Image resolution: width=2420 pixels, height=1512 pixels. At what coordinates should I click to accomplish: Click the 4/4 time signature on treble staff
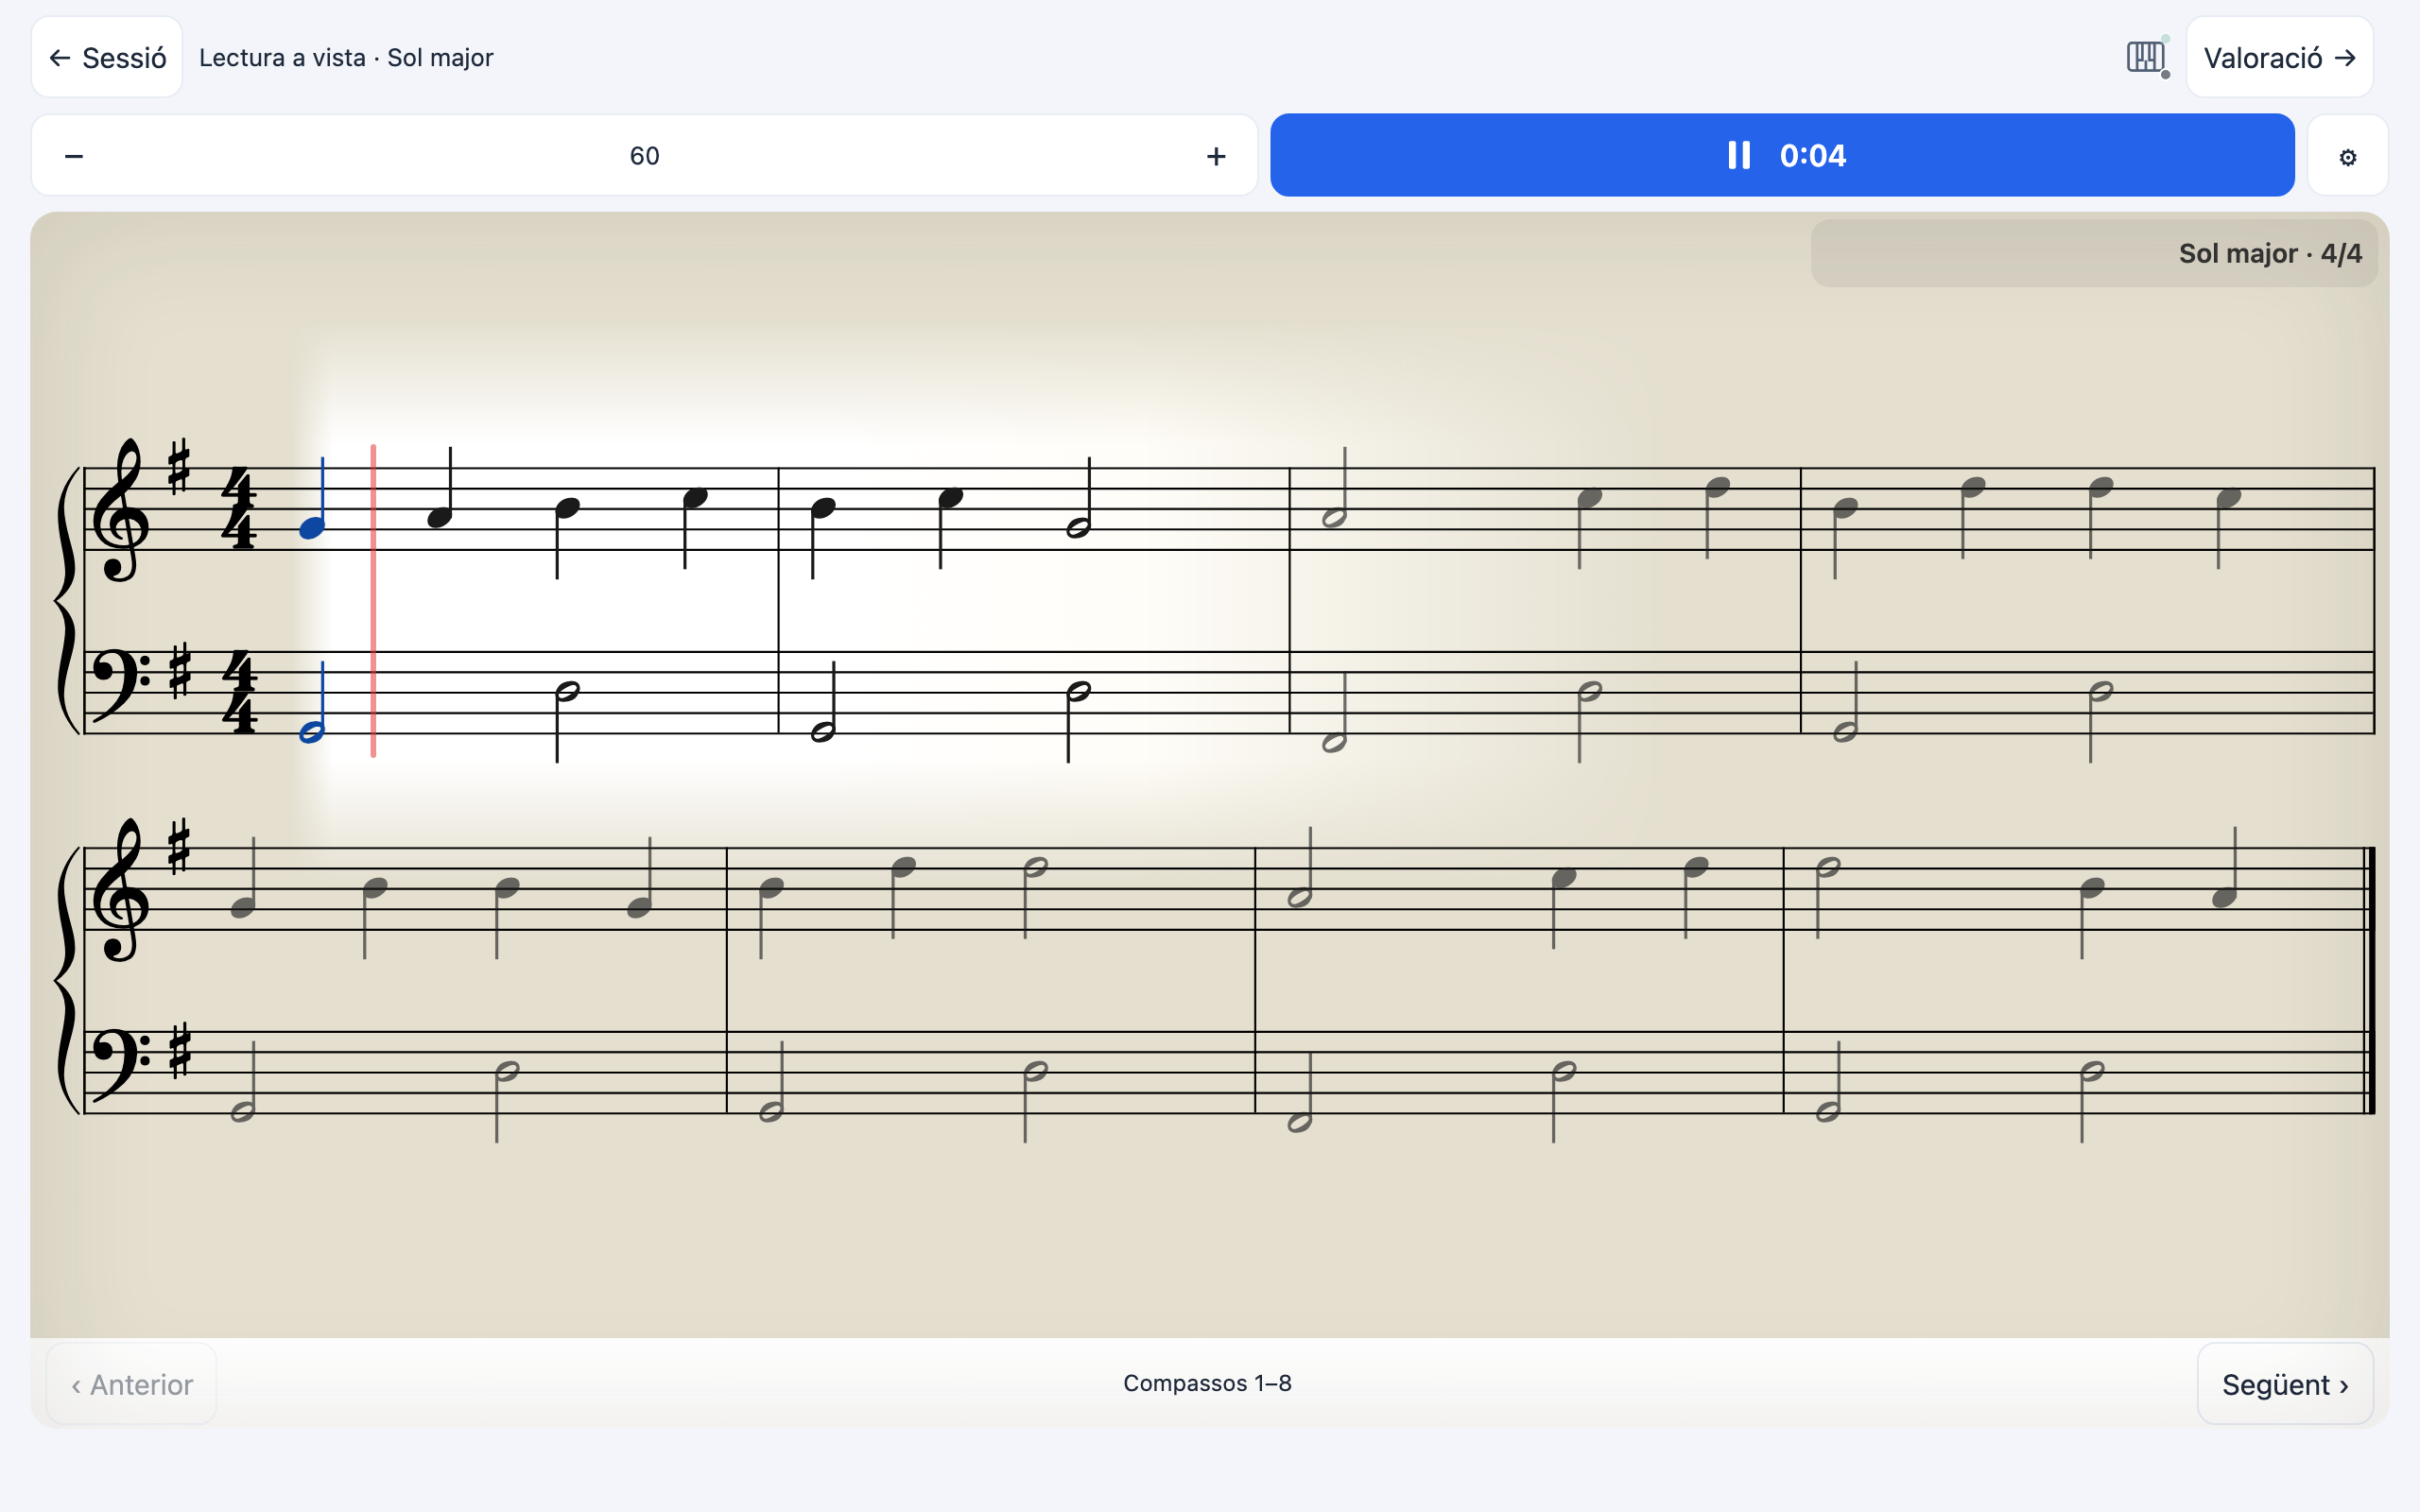tap(239, 509)
